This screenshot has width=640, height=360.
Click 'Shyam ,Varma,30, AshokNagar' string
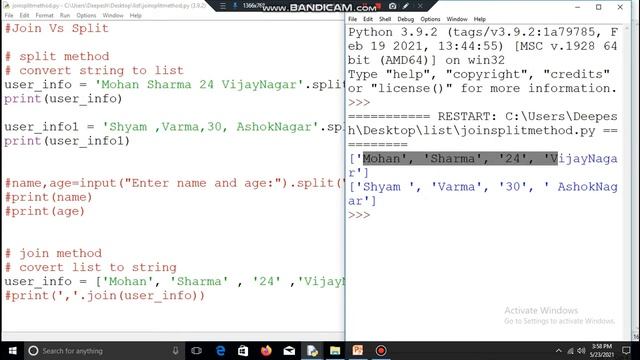click(x=210, y=127)
